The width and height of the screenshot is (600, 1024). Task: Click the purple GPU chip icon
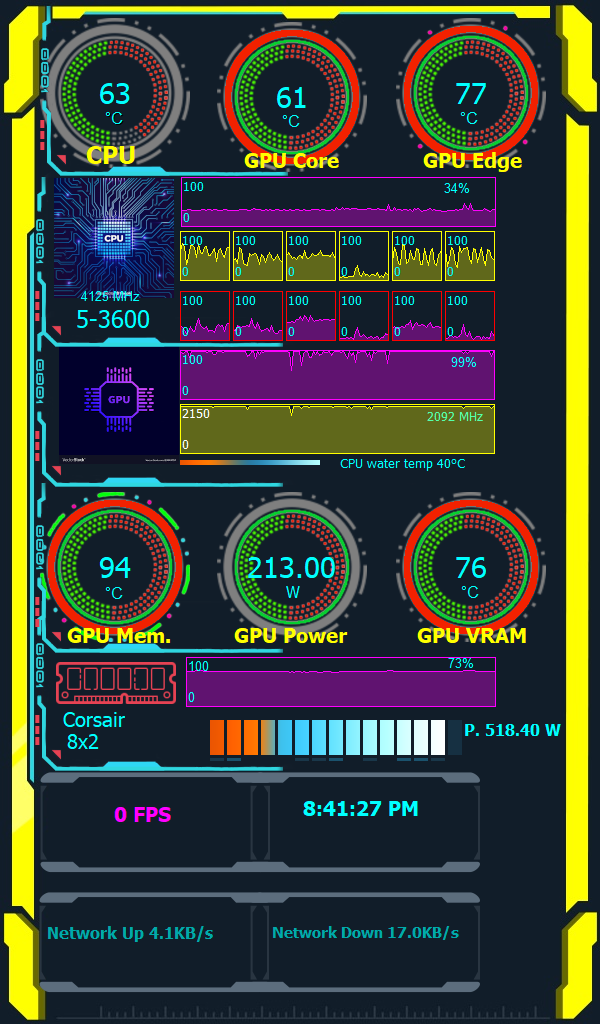(x=118, y=400)
